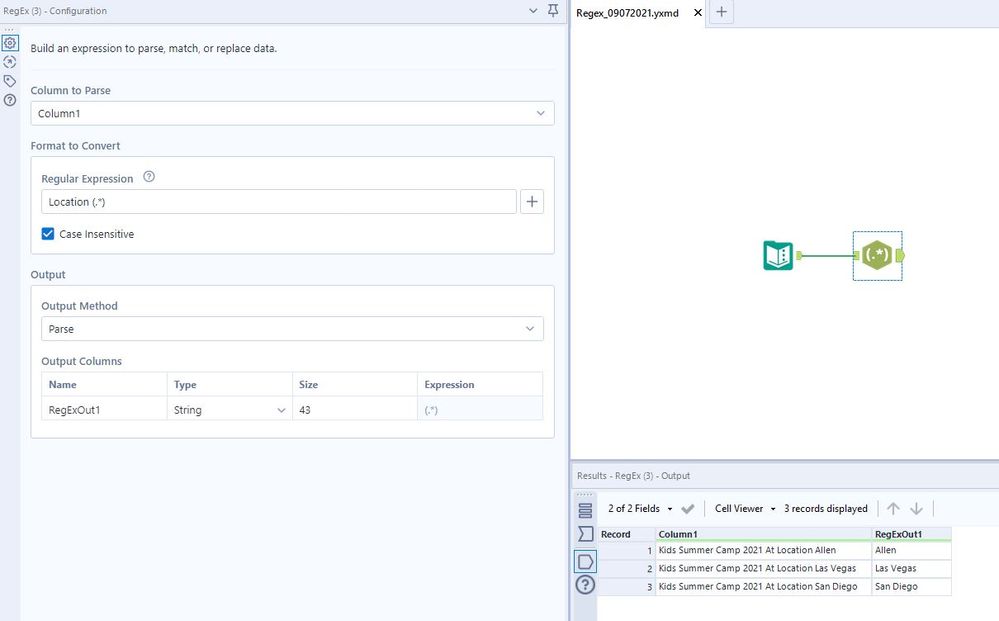The width and height of the screenshot is (999, 621).
Task: Click the RegEx tool output anchor
Action: coord(900,255)
